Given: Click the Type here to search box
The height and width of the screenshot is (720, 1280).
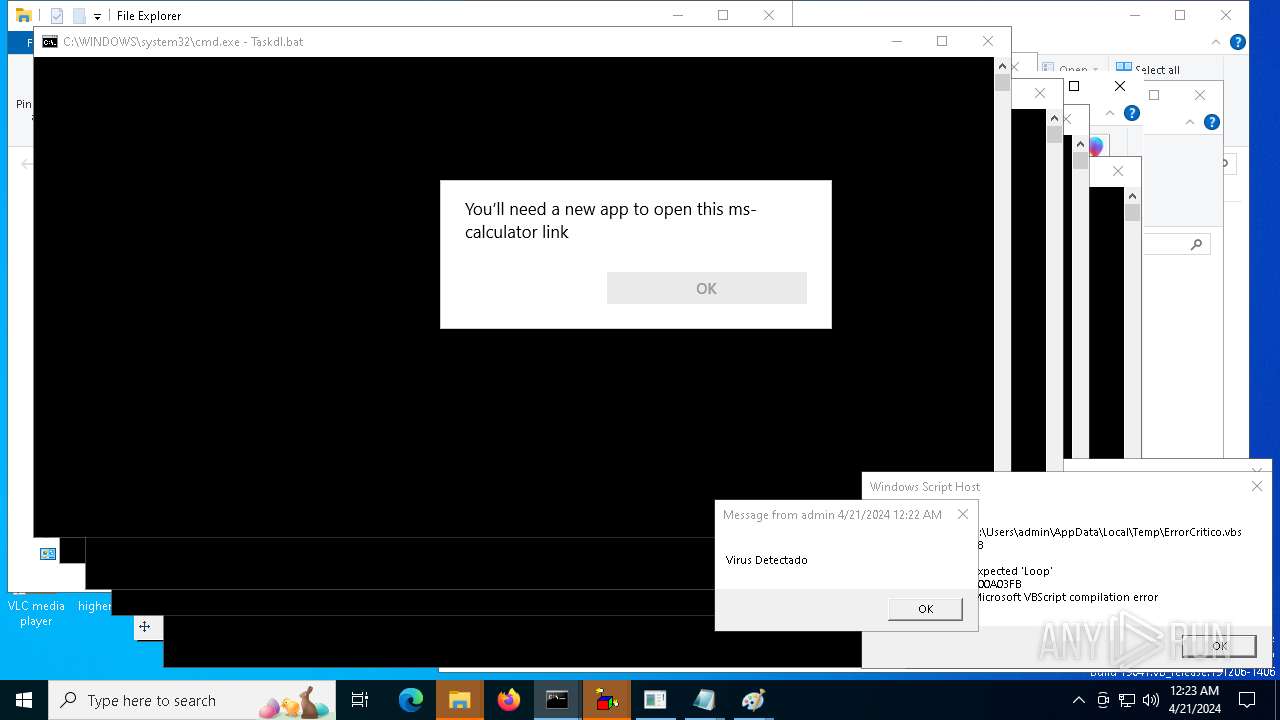Looking at the screenshot, I should pyautogui.click(x=192, y=700).
